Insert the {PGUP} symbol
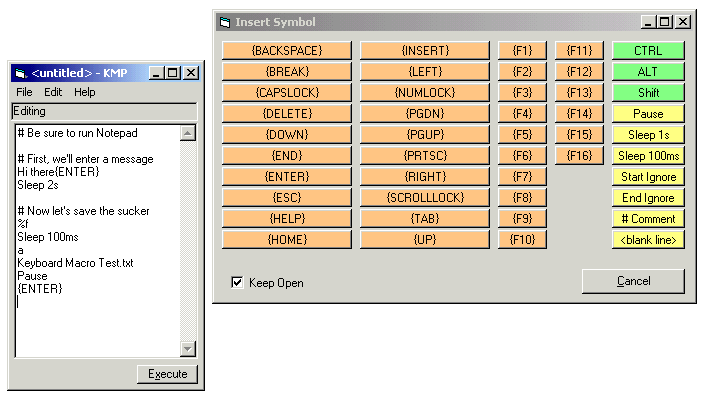The width and height of the screenshot is (703, 397). 425,135
